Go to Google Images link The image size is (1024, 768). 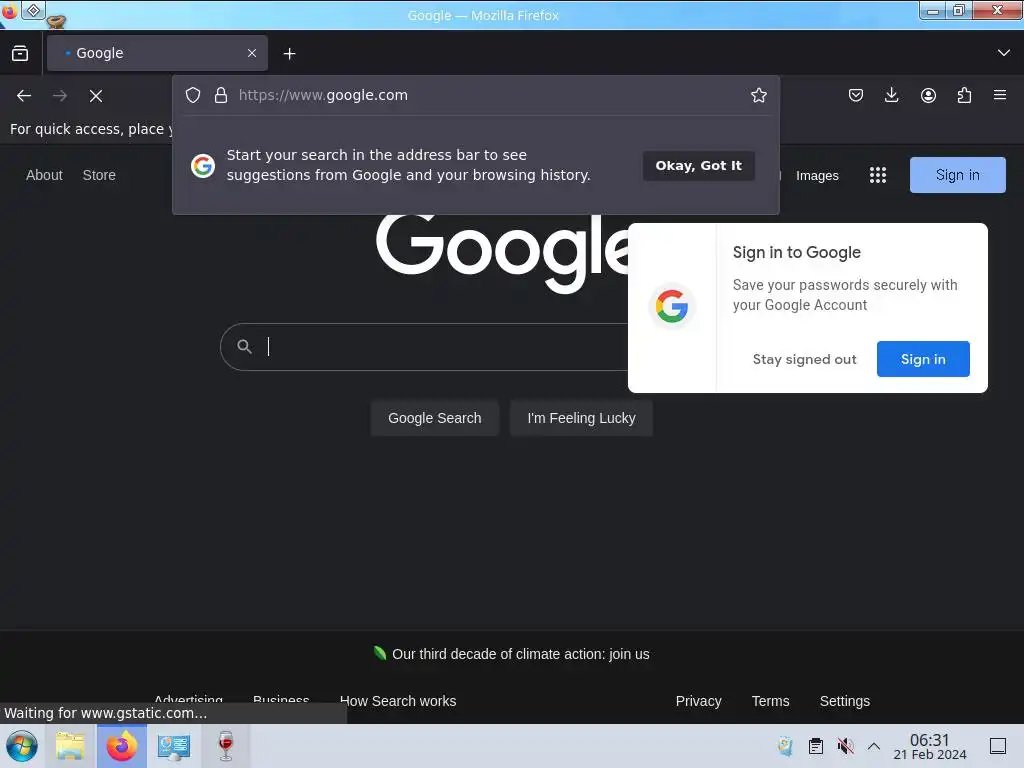coord(817,176)
